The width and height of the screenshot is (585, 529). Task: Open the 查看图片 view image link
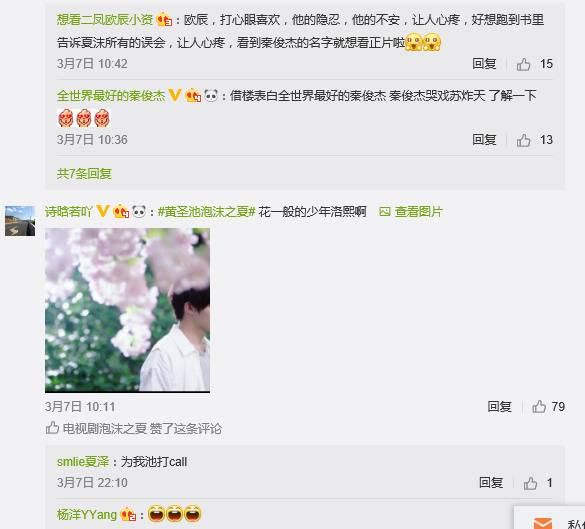(x=411, y=212)
